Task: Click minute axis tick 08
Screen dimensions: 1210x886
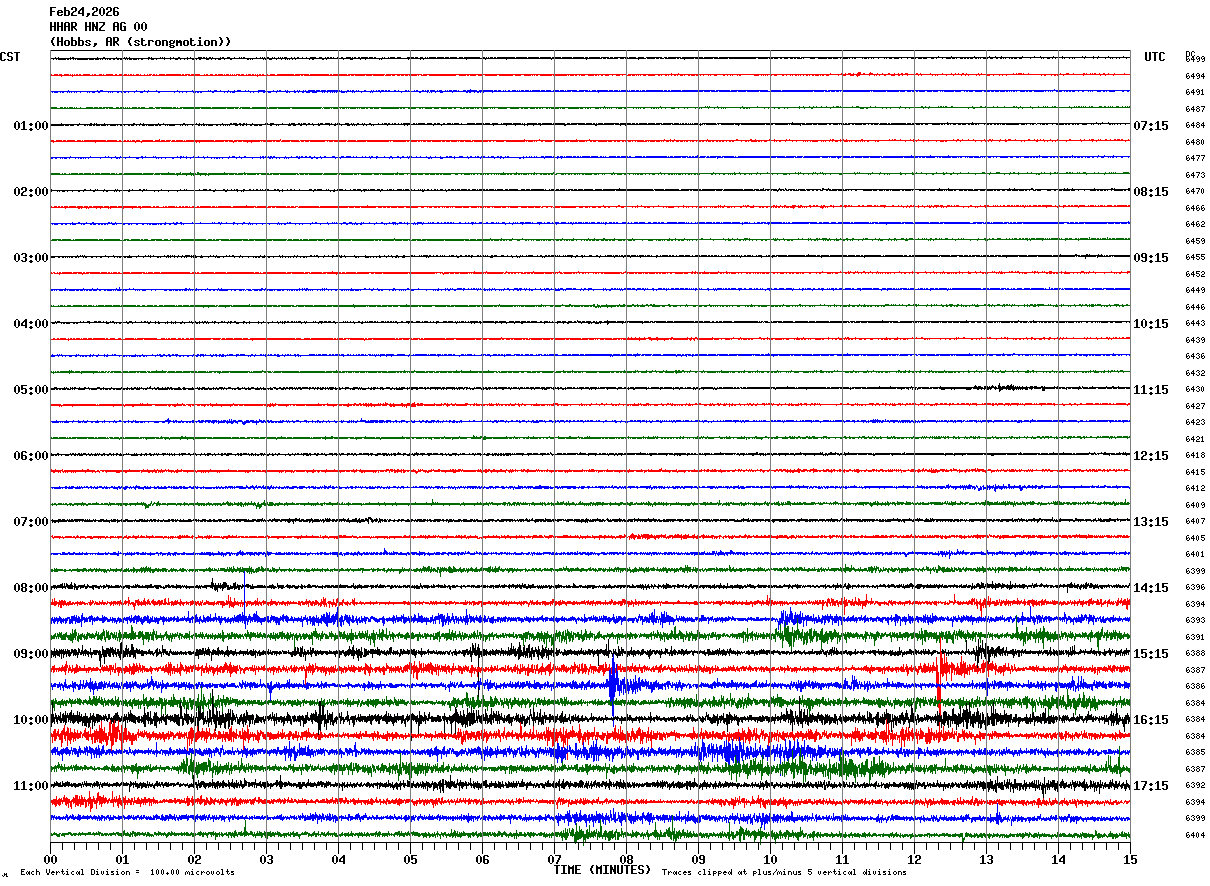Action: [626, 859]
